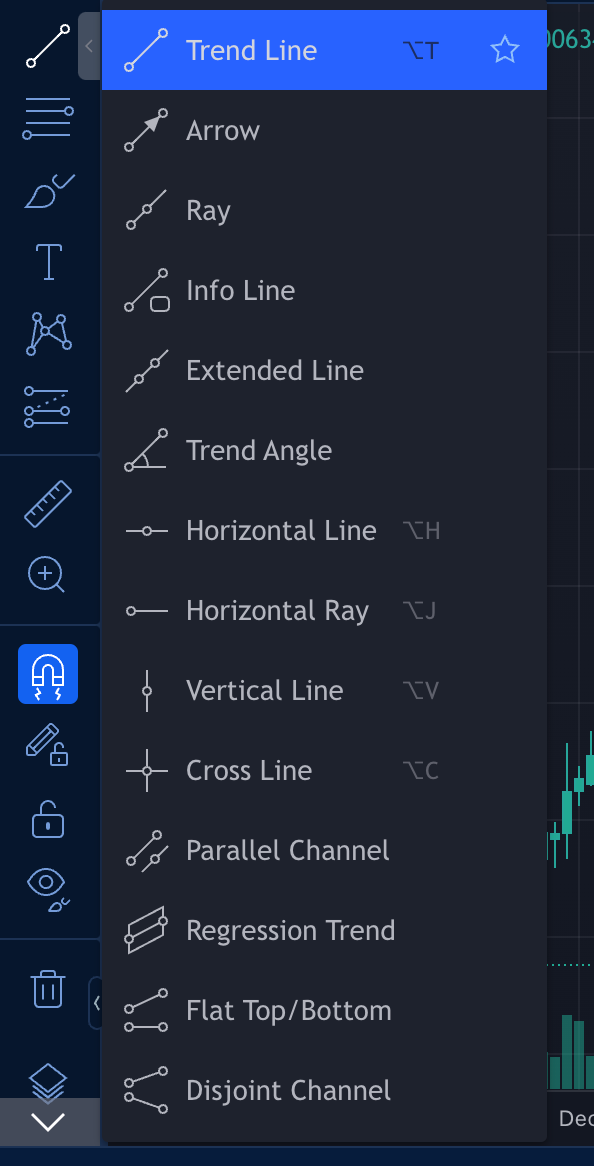Toggle Stay in Drawing Mode pencil lock

pos(48,745)
